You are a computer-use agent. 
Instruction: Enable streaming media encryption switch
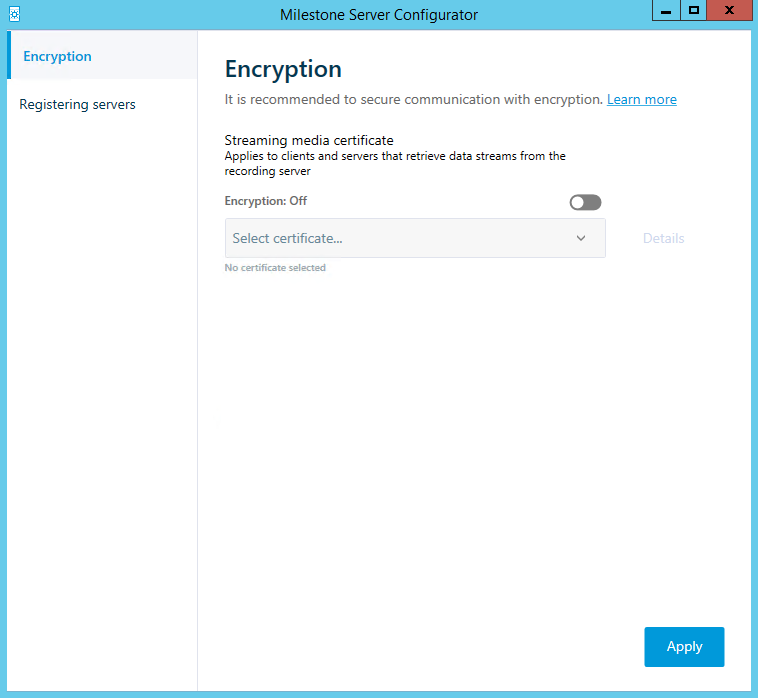coord(585,203)
